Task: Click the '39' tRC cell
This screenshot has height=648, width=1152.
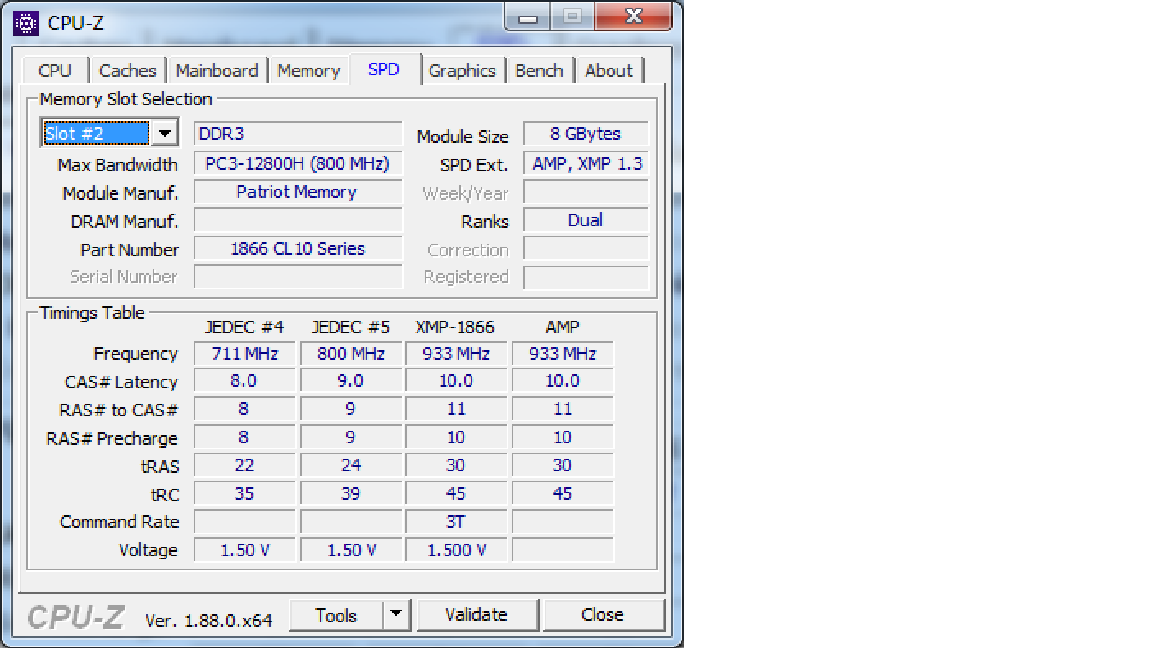Action: [x=351, y=494]
